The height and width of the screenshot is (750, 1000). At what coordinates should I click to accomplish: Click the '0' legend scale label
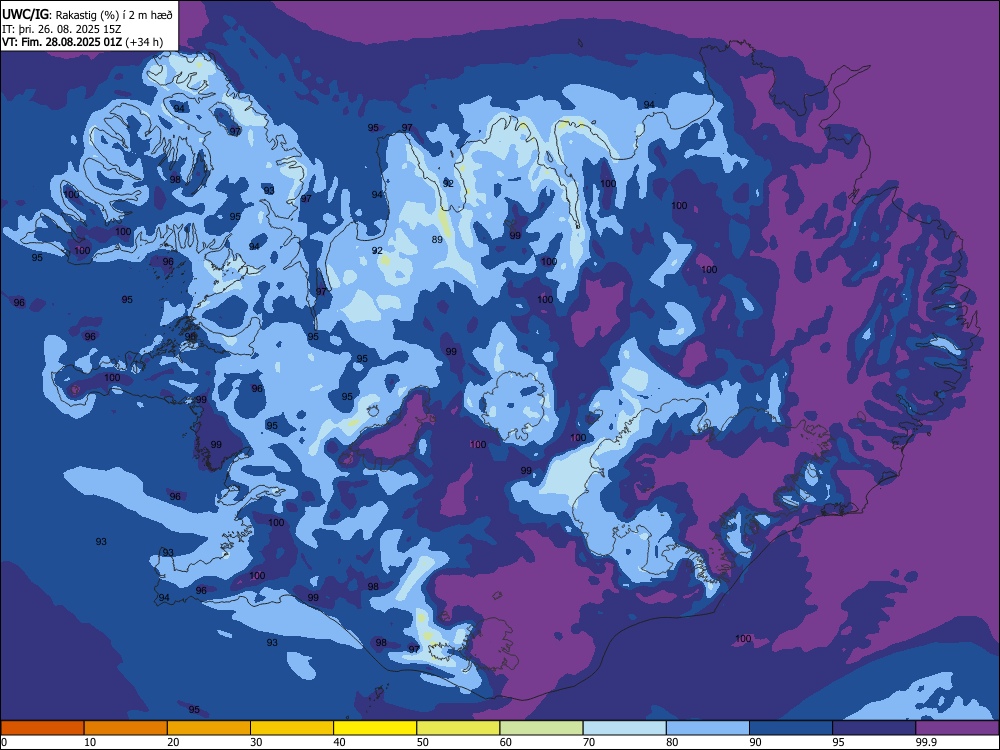click(x=4, y=742)
